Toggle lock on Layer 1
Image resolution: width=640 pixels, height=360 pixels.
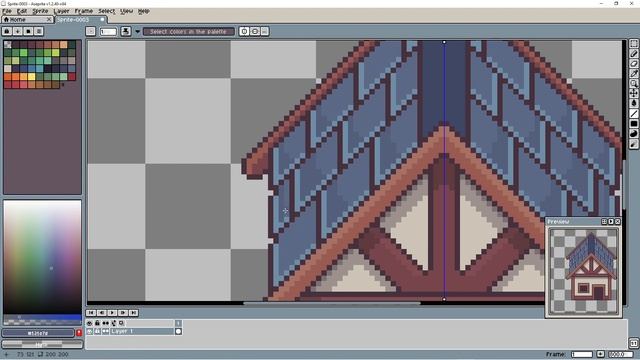coord(98,331)
